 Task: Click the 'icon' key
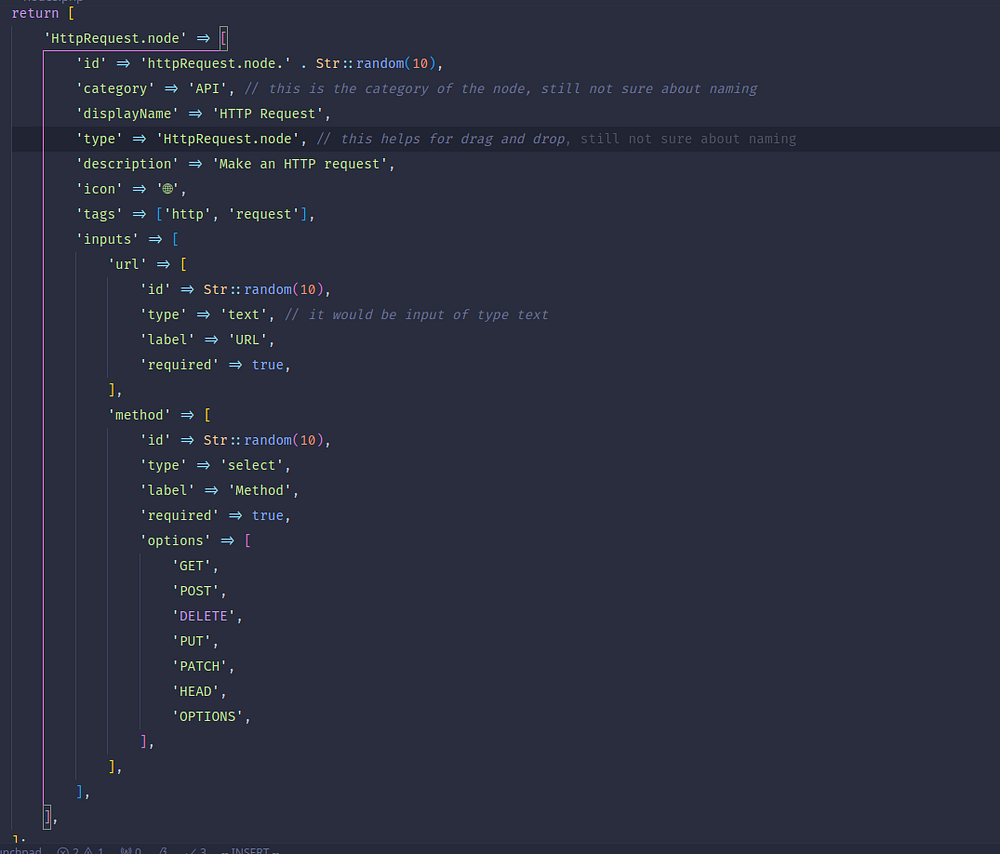tap(99, 189)
